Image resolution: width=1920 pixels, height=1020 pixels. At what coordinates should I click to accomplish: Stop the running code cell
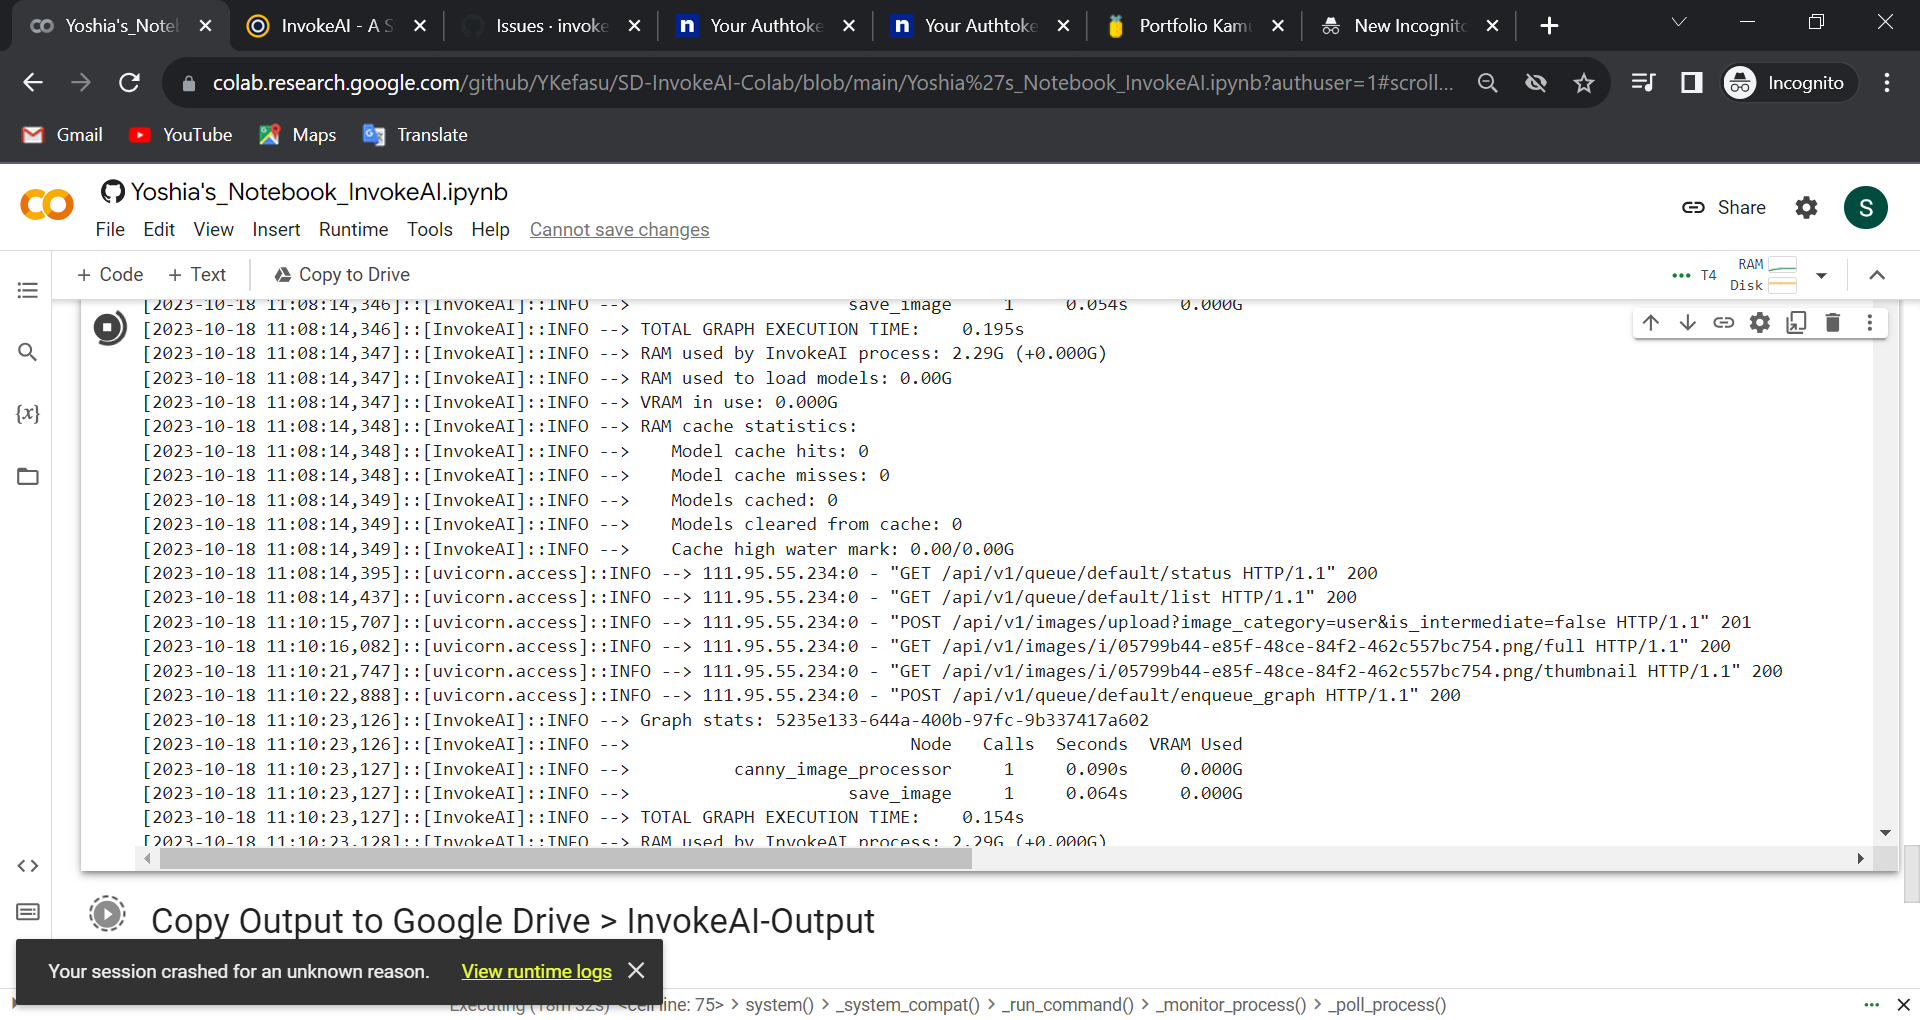[109, 327]
